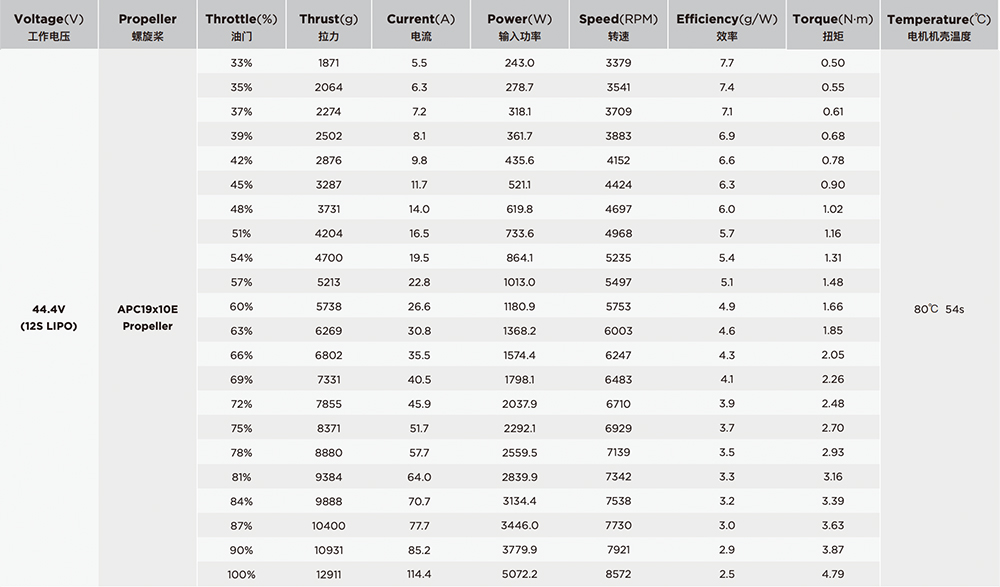The height and width of the screenshot is (587, 1000).
Task: Select the 5072.2 power value
Action: (x=518, y=574)
